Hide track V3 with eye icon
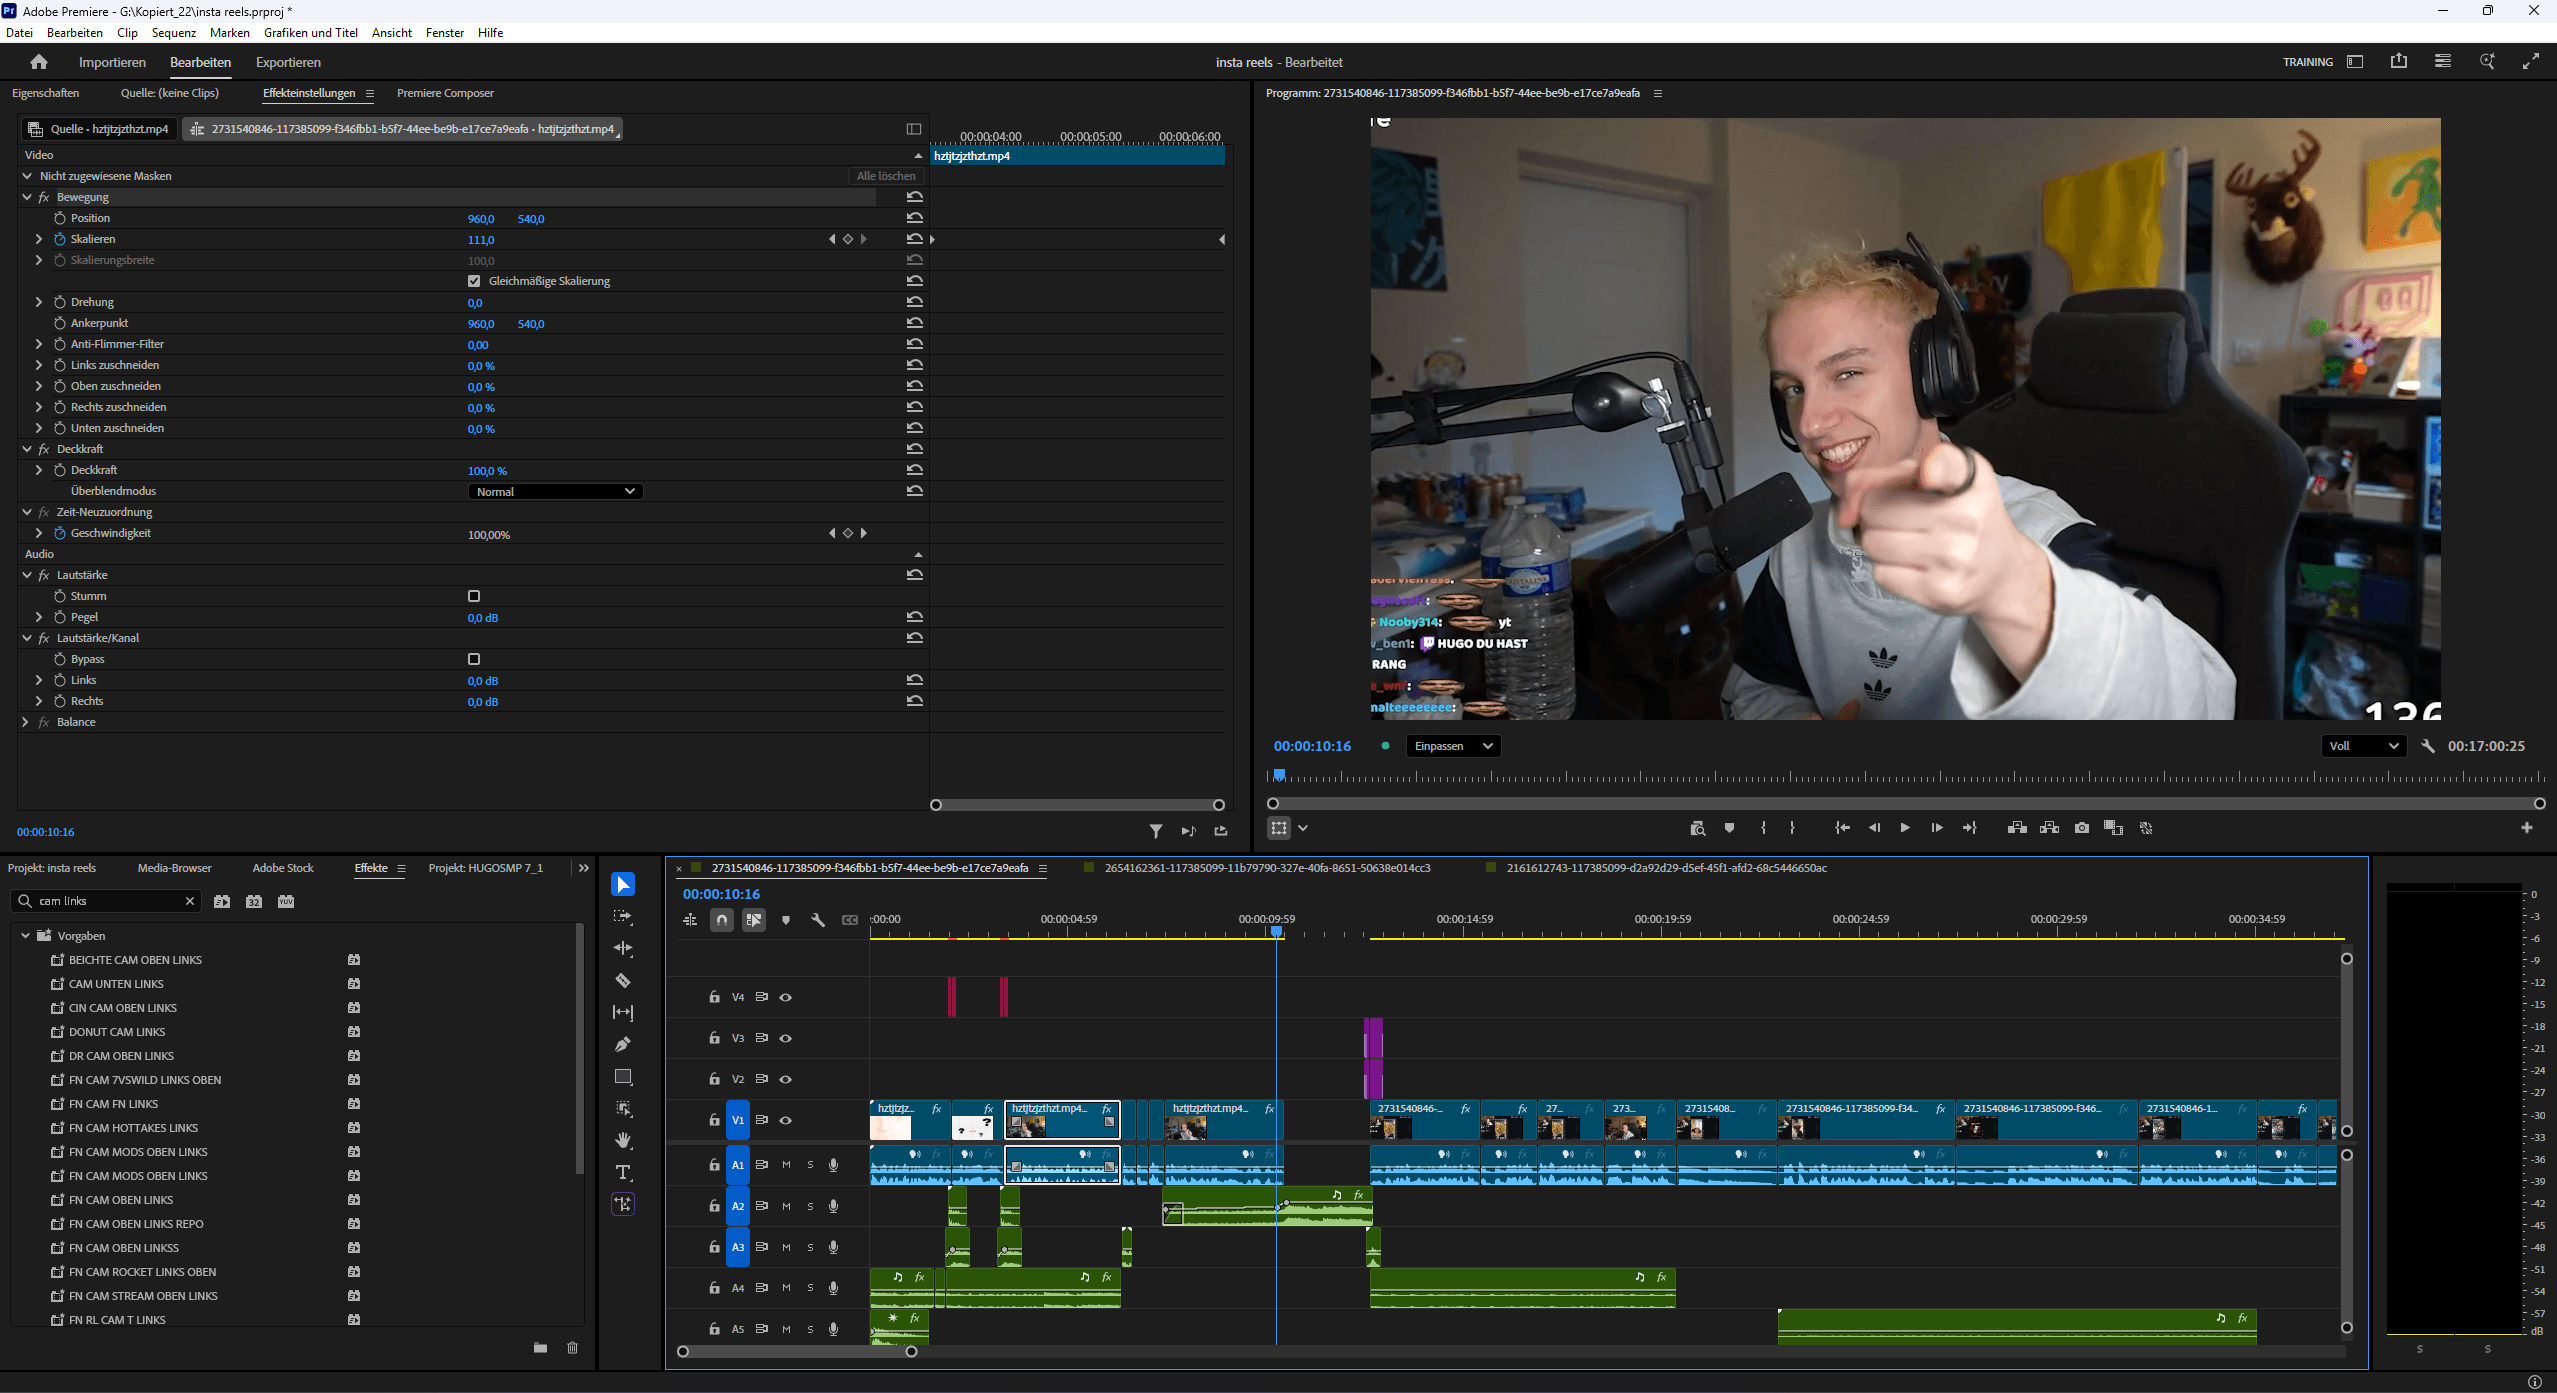The image size is (2557, 1393). click(786, 1038)
